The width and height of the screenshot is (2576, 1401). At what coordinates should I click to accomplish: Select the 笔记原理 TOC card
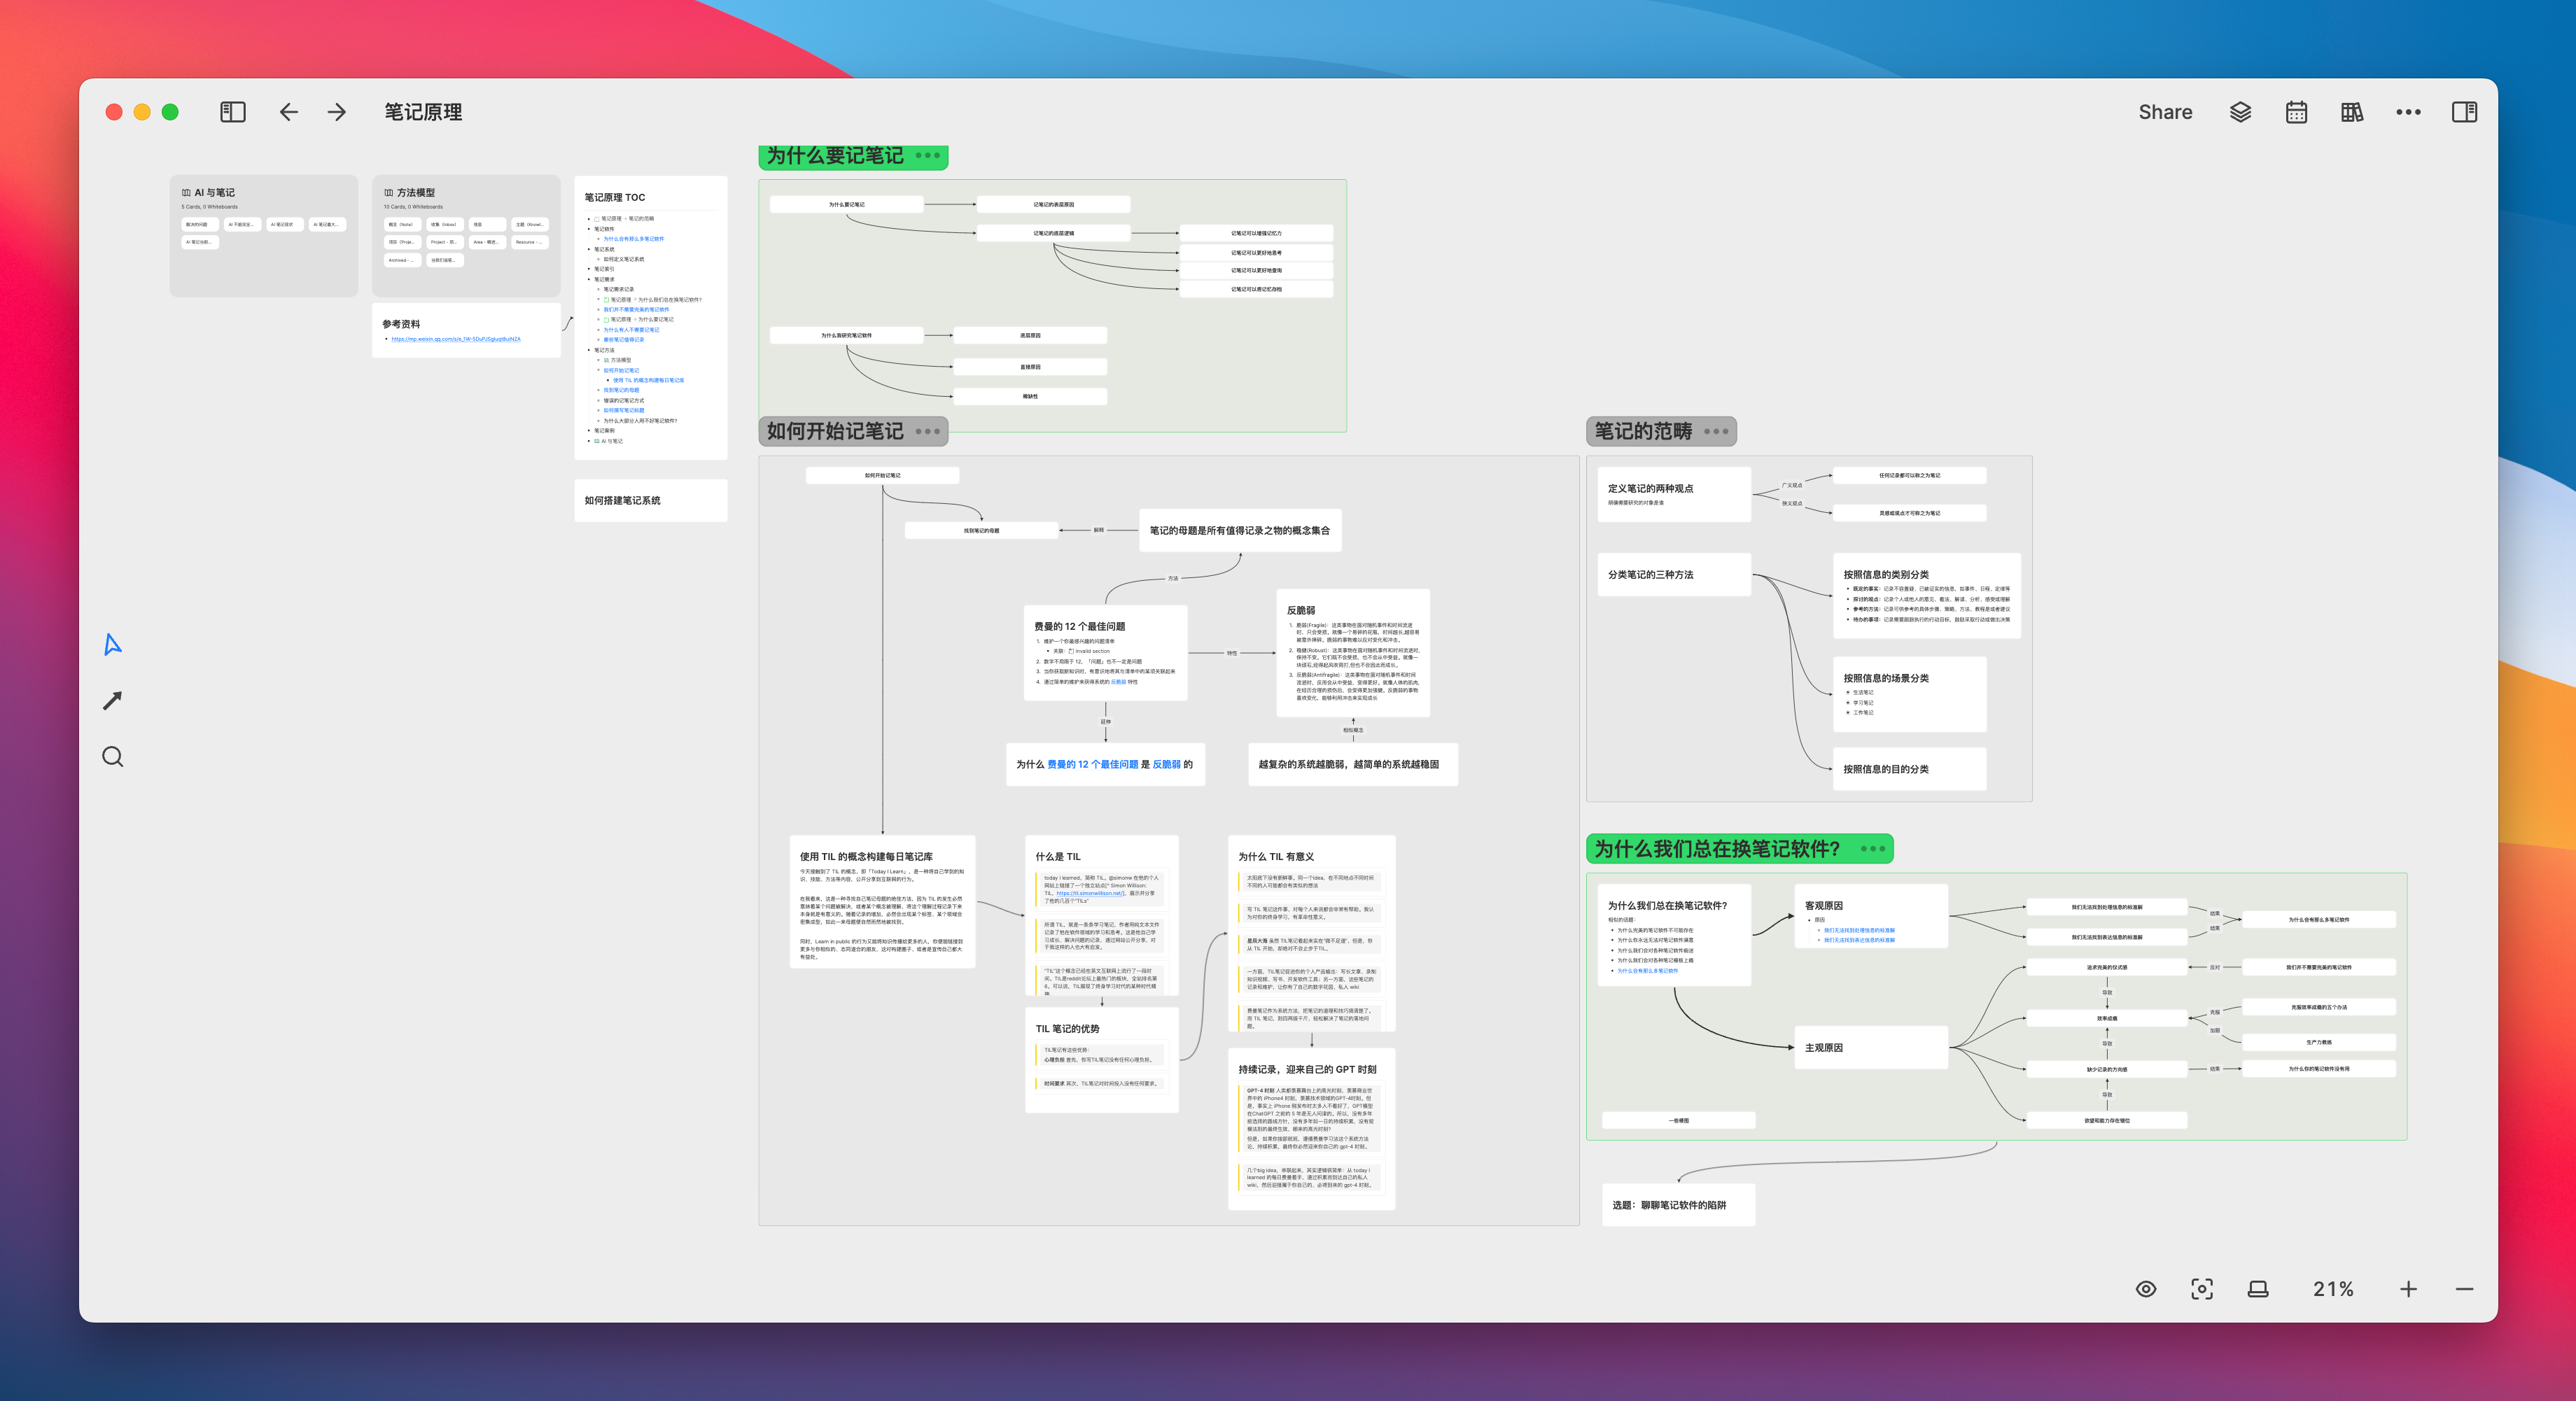[x=651, y=318]
